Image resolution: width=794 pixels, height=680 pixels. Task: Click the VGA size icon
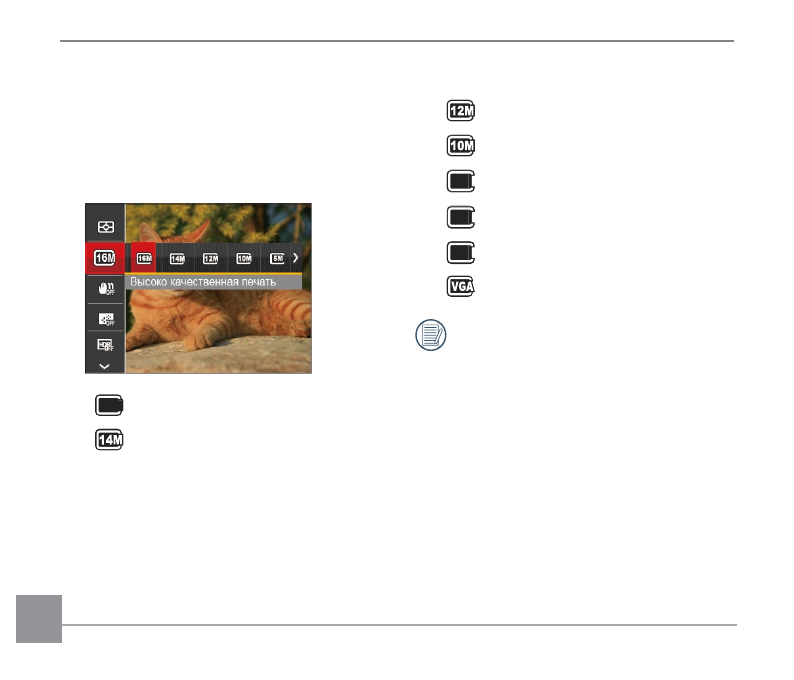(460, 287)
